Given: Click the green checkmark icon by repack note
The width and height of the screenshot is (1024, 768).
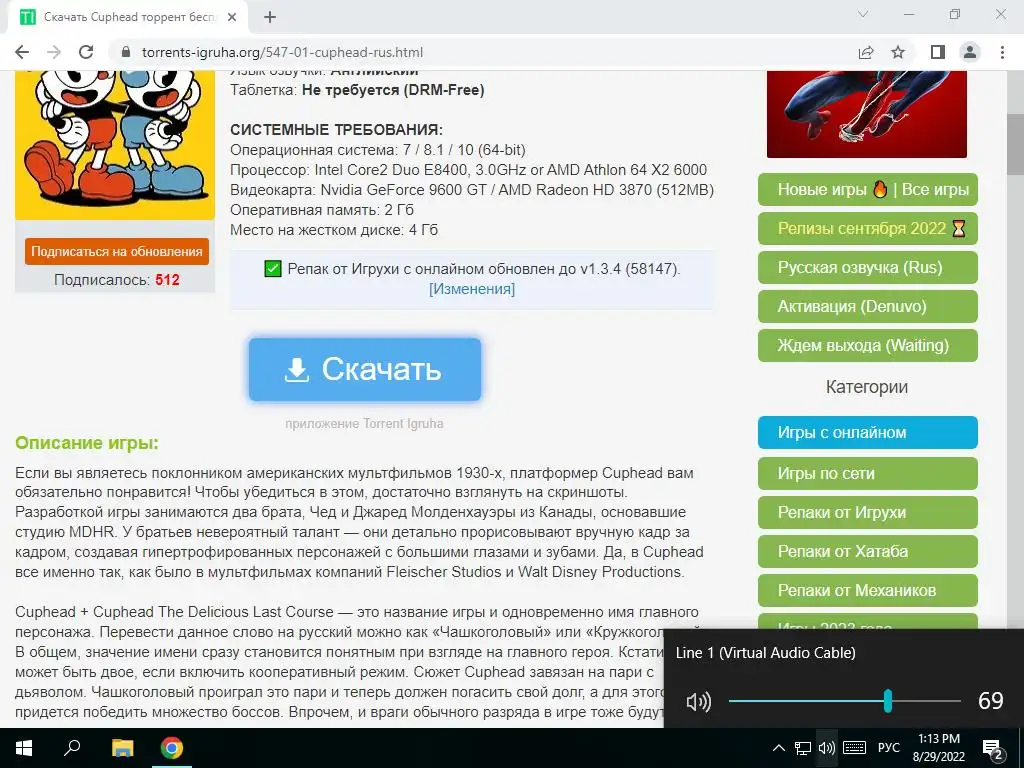Looking at the screenshot, I should (273, 268).
